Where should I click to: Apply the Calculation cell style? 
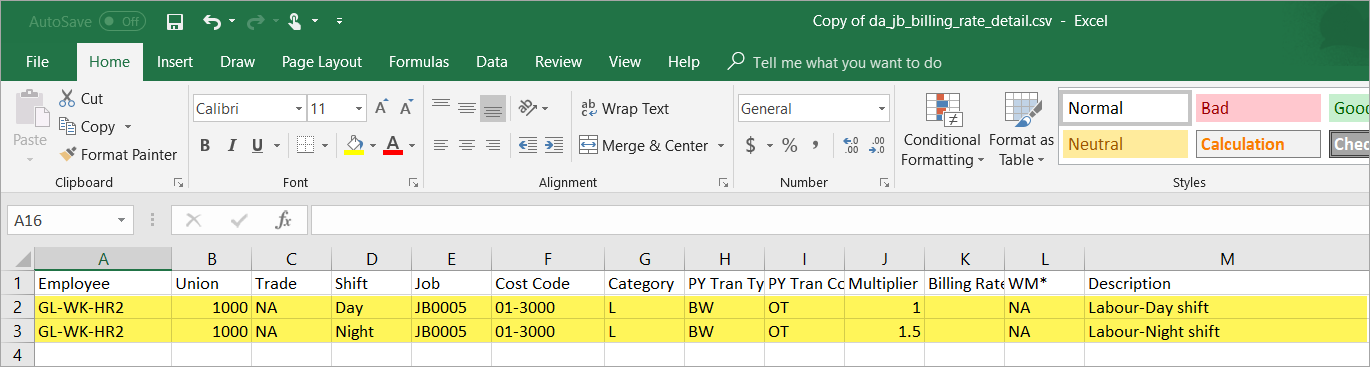coord(1258,144)
